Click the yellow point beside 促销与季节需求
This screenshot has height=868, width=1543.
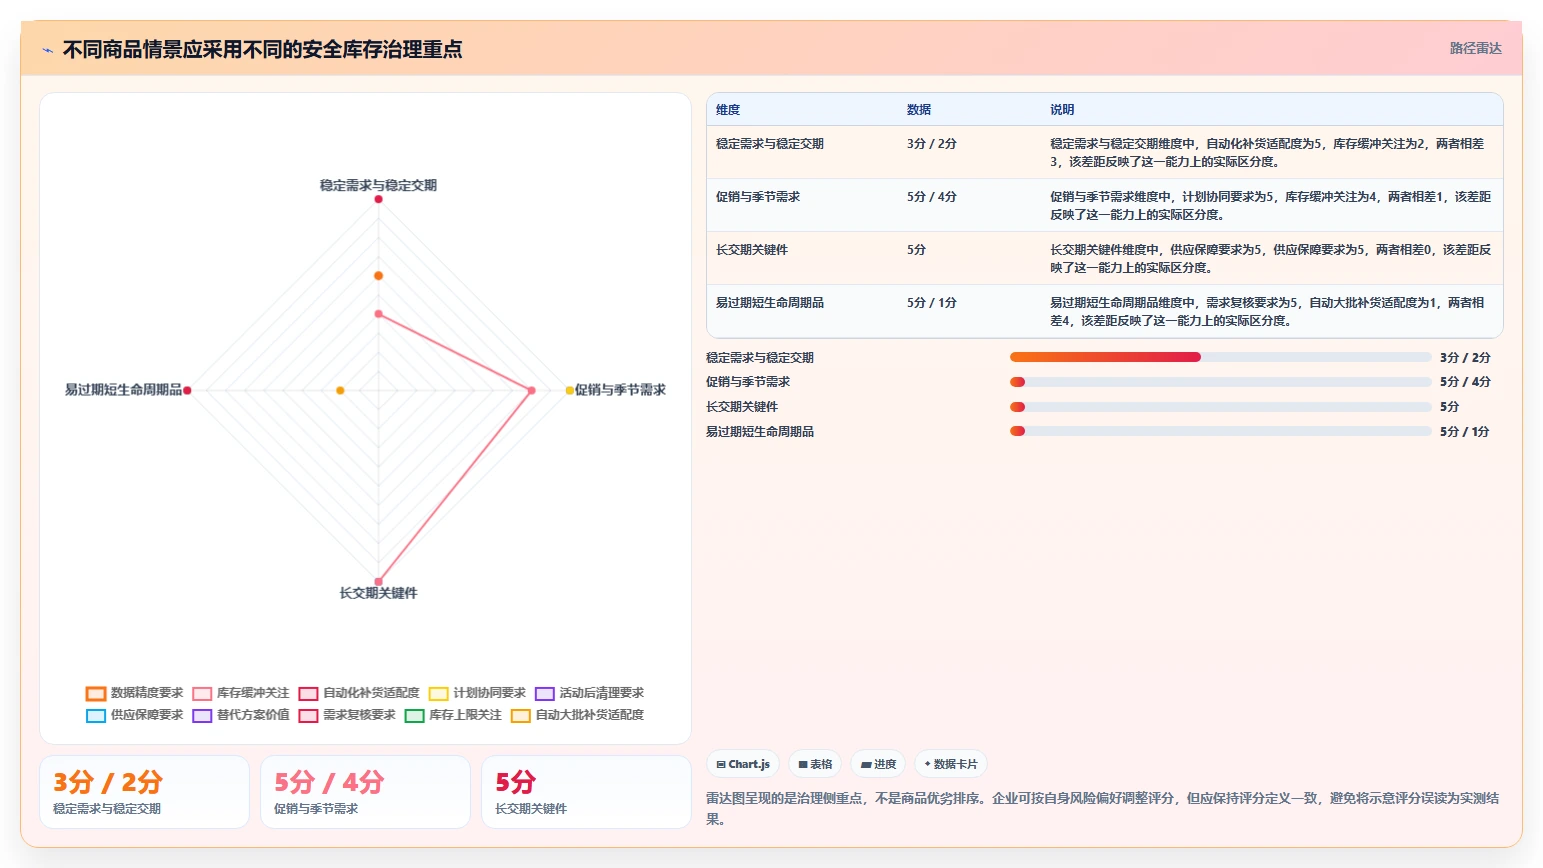click(570, 390)
